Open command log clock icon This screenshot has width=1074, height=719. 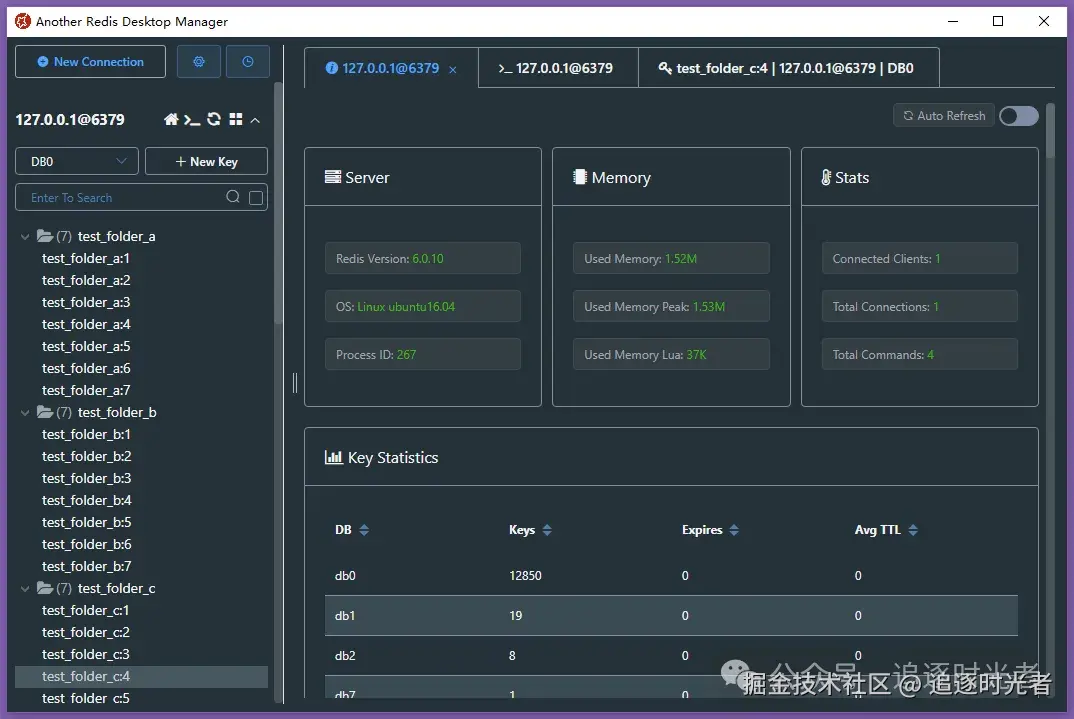(x=248, y=62)
